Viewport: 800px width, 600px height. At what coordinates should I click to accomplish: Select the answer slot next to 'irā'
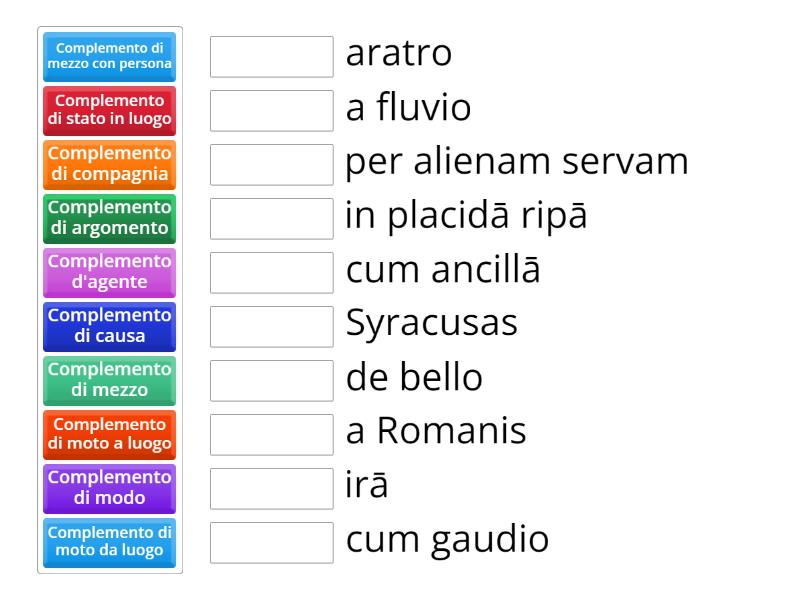tap(271, 489)
